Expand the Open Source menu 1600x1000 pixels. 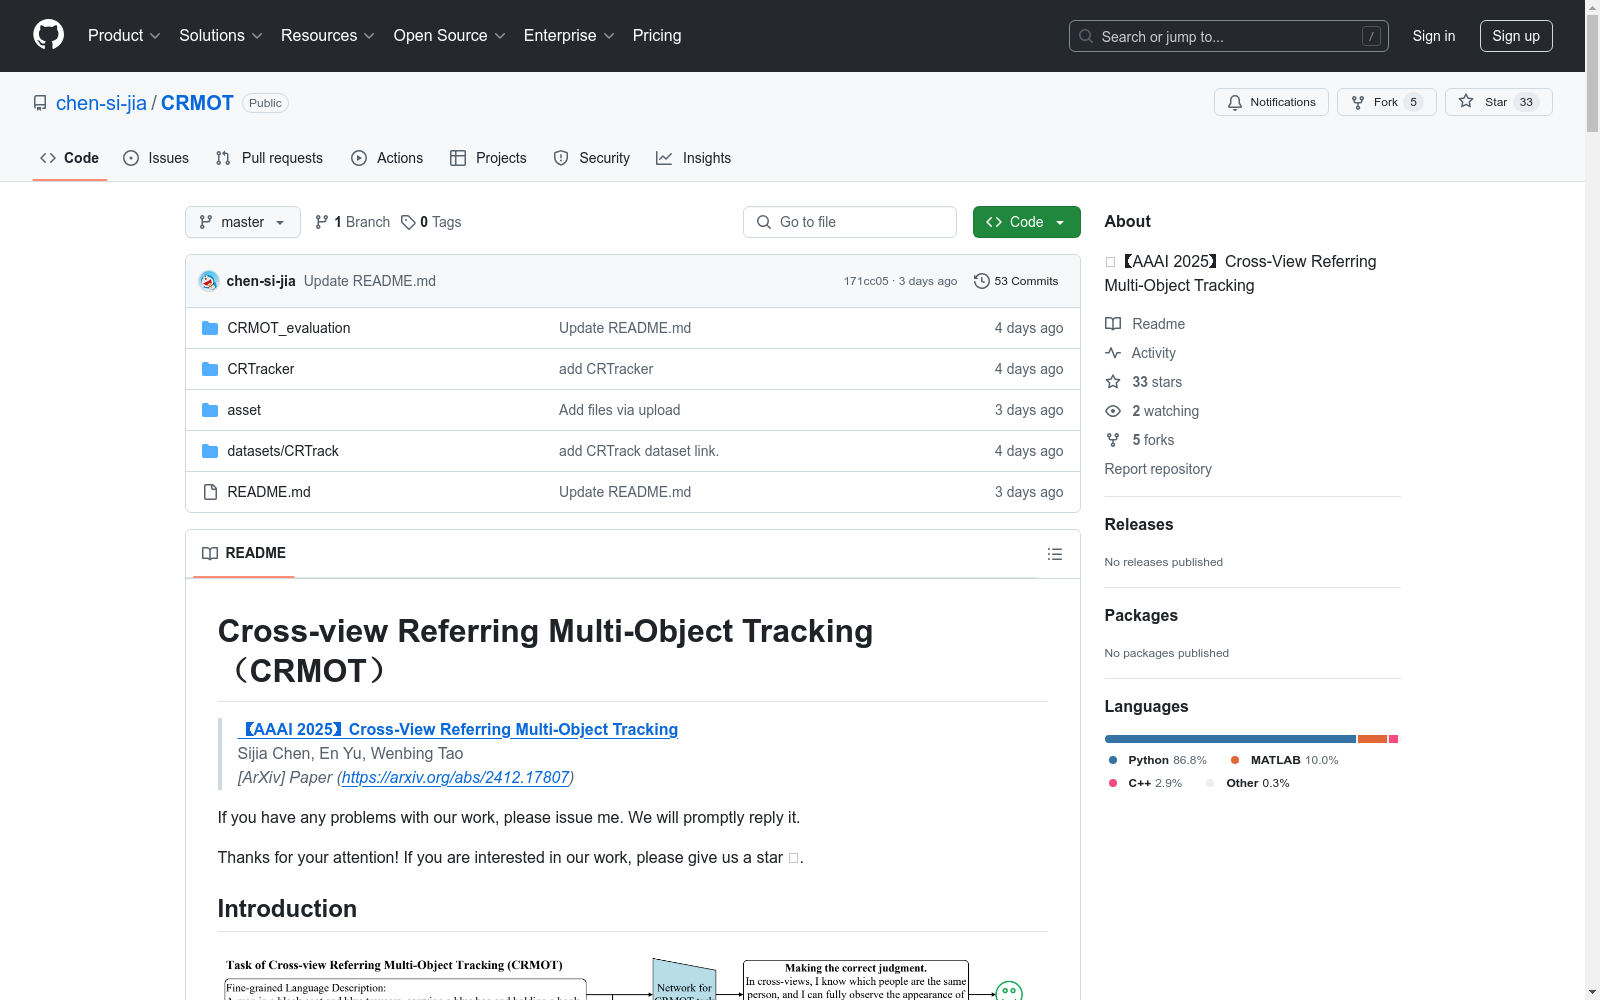click(x=450, y=35)
